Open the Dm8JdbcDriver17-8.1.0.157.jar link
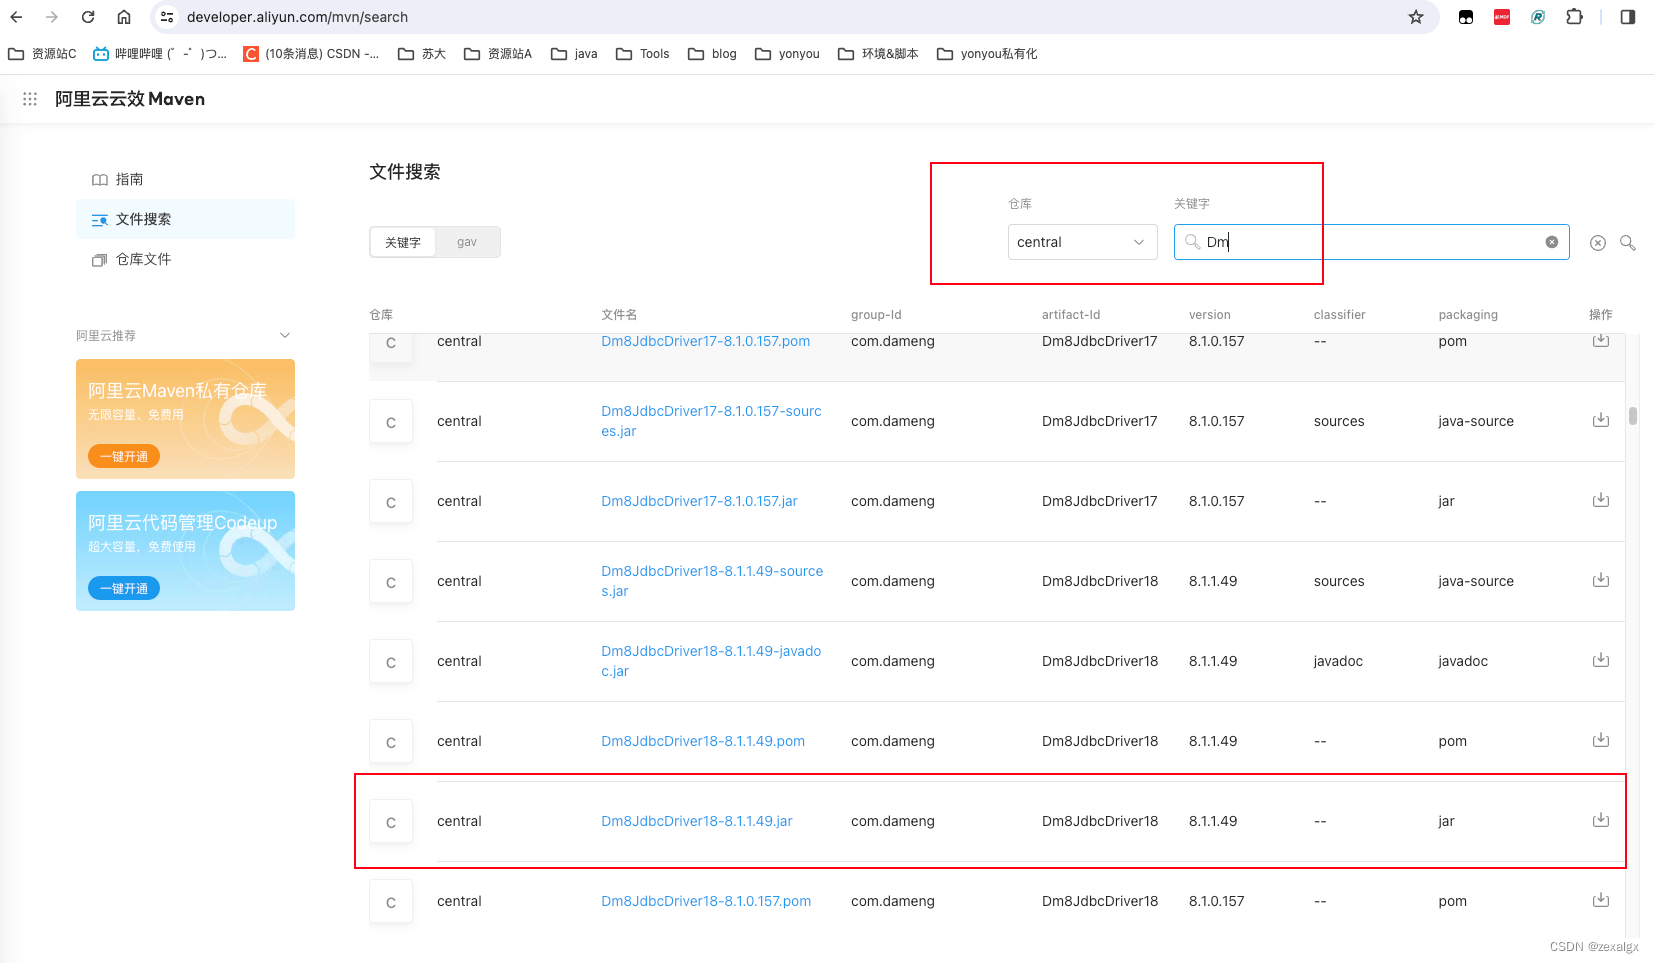This screenshot has width=1654, height=963. pyautogui.click(x=699, y=501)
